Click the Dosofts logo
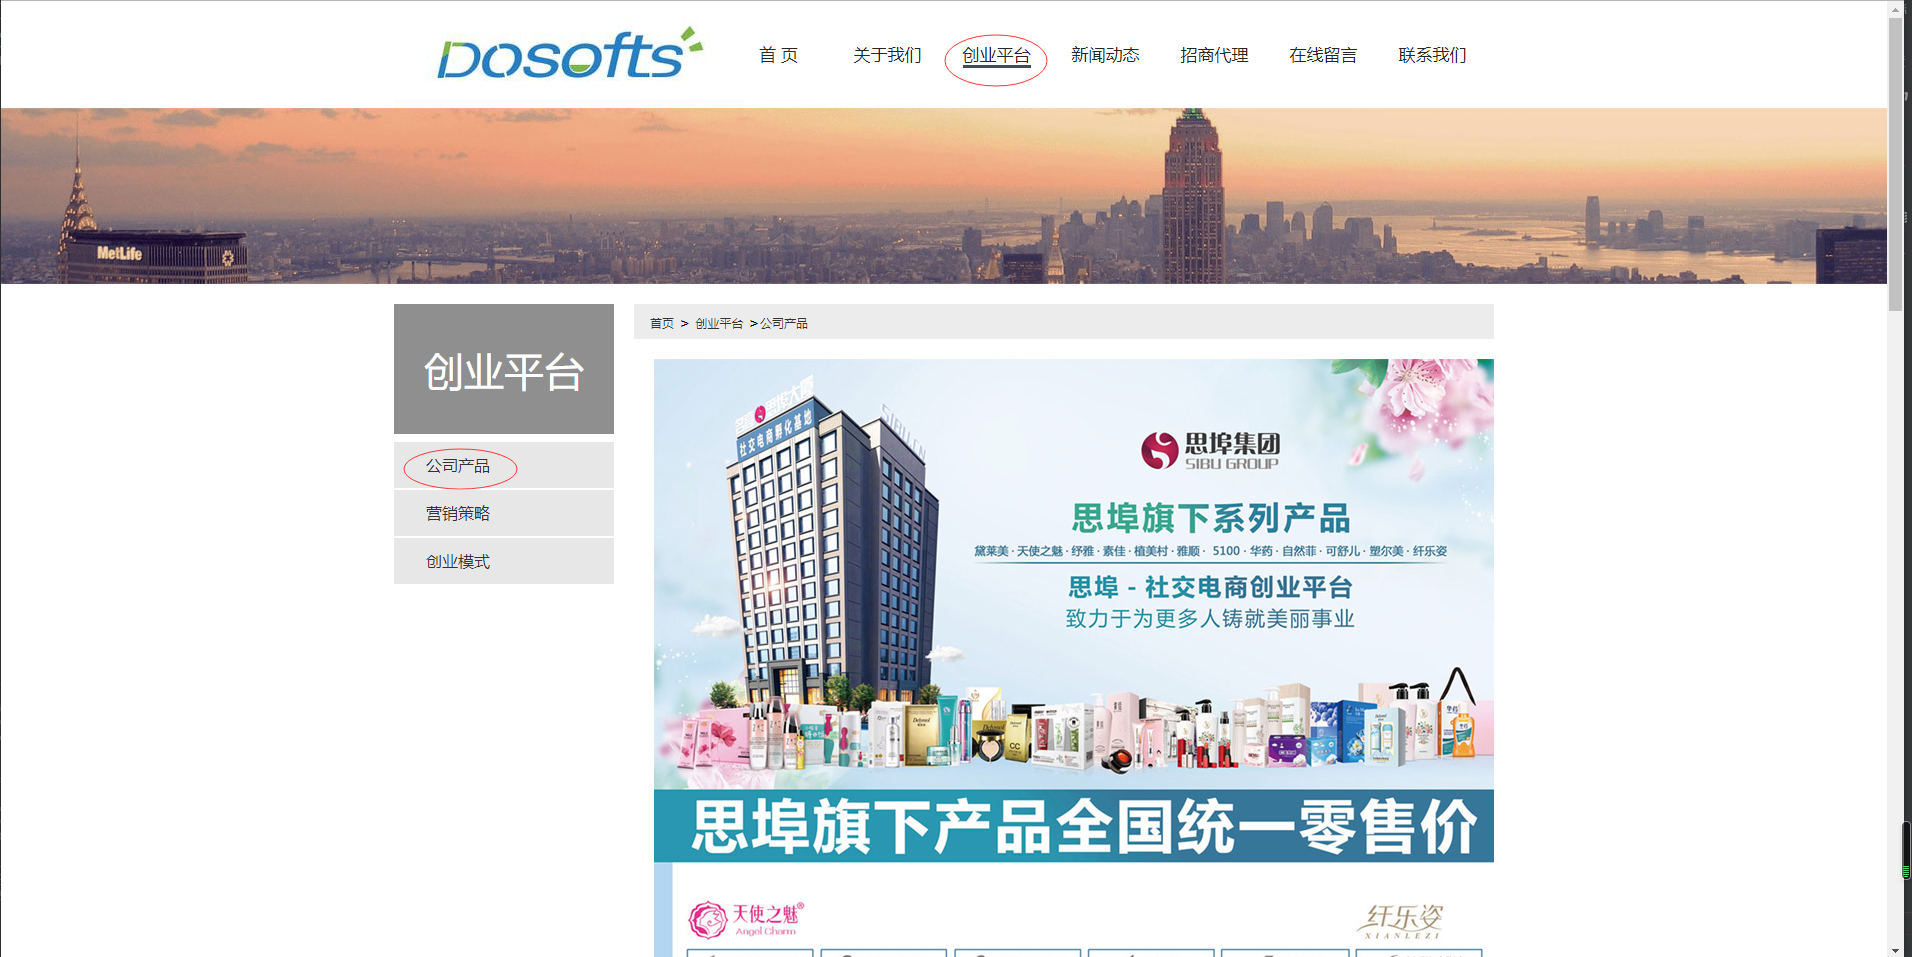1912x957 pixels. (570, 54)
